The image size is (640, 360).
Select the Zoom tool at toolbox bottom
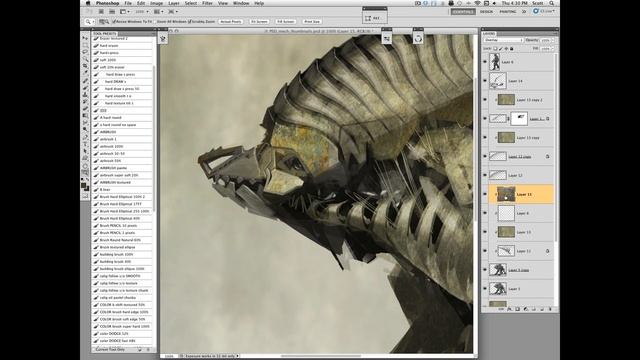click(x=85, y=172)
